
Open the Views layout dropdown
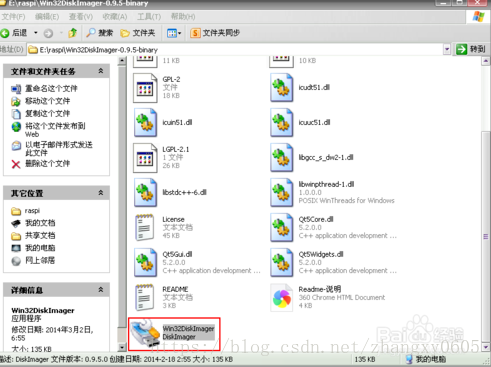174,33
